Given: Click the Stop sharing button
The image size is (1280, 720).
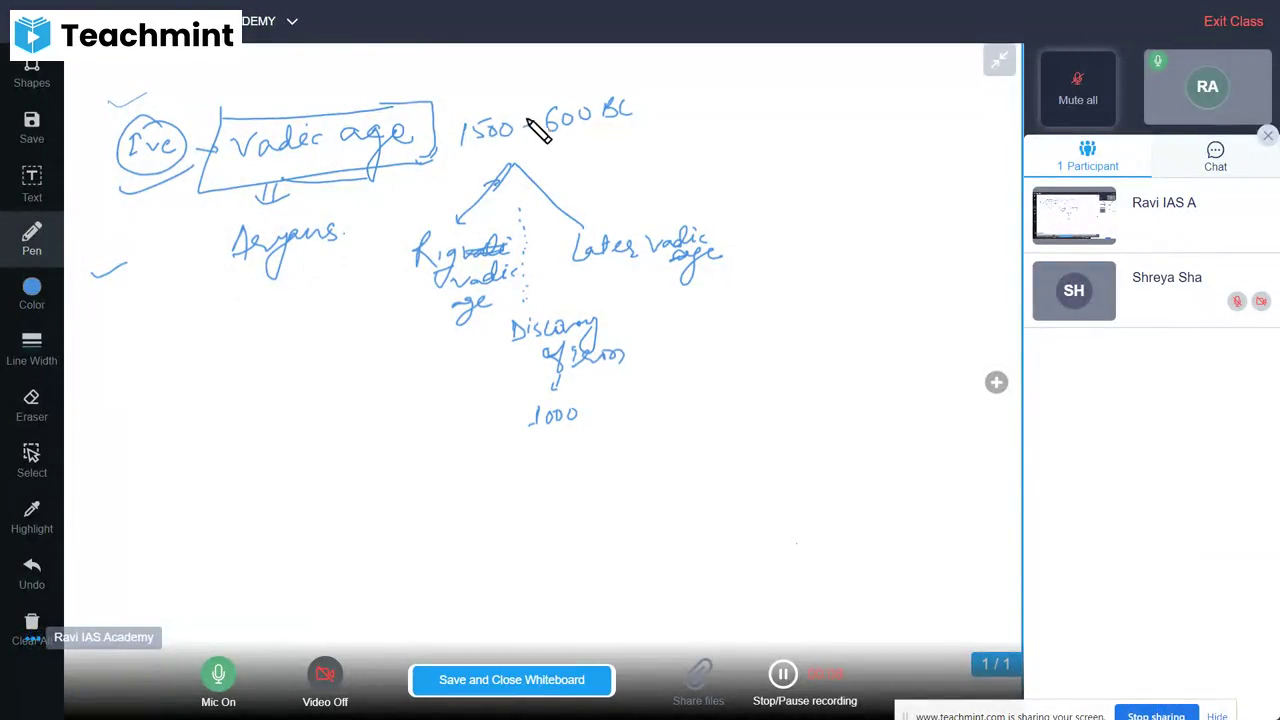Looking at the screenshot, I should coord(1156,714).
